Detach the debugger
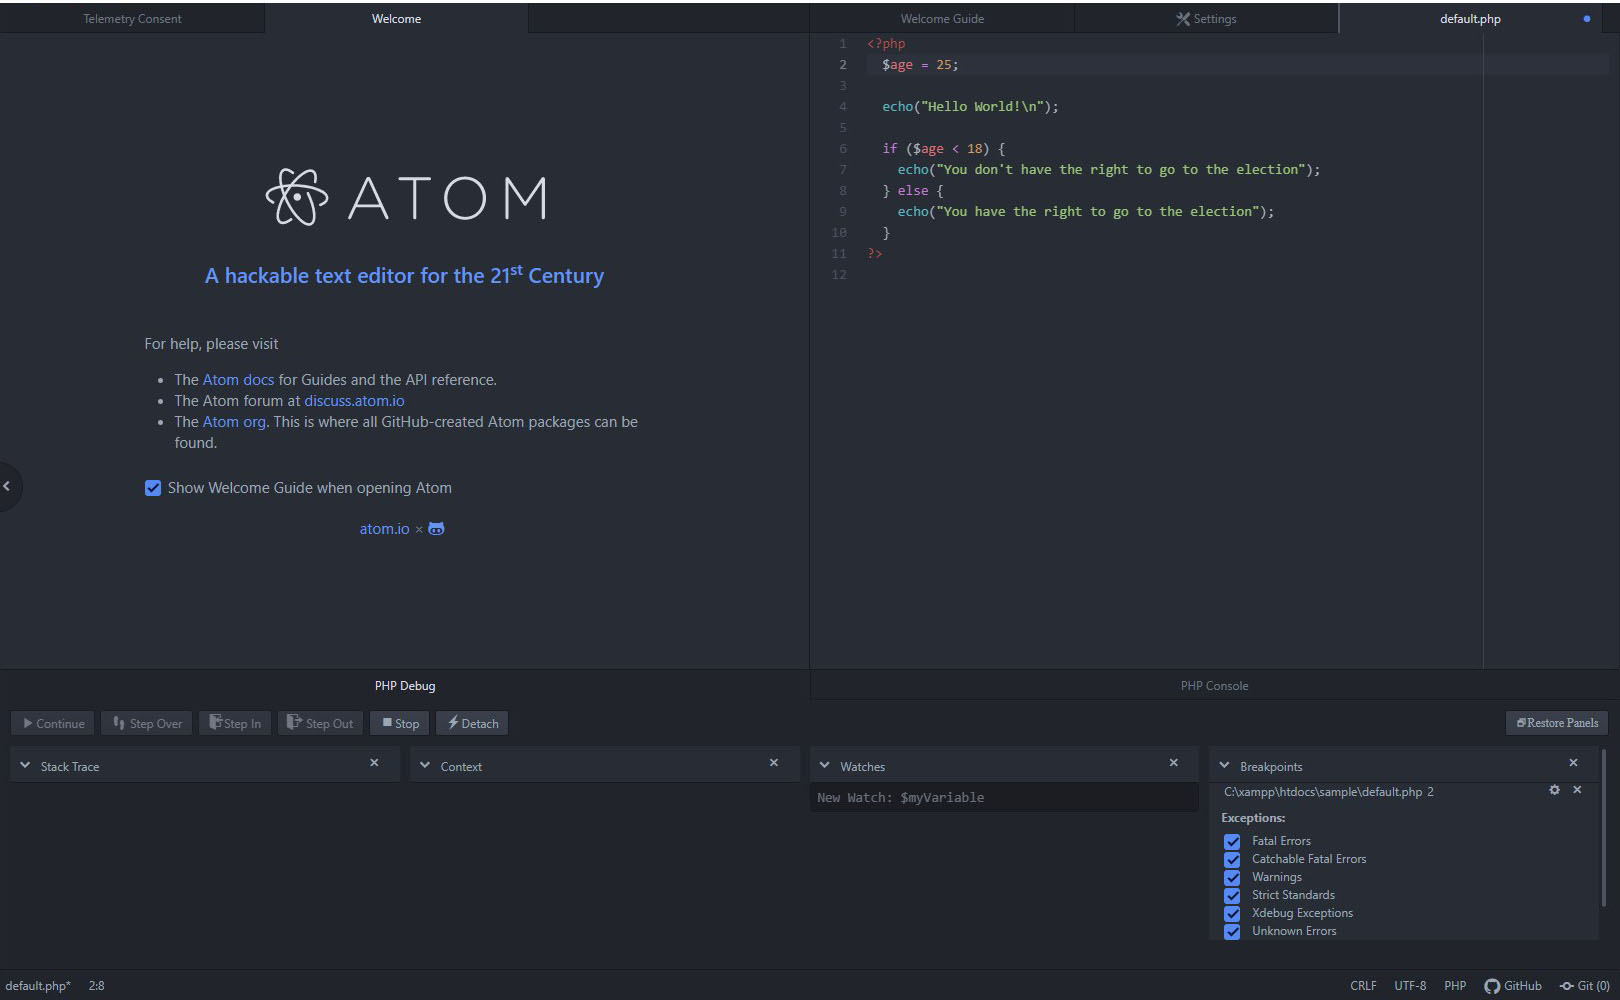Screen dimensions: 1620x1000 pos(472,723)
